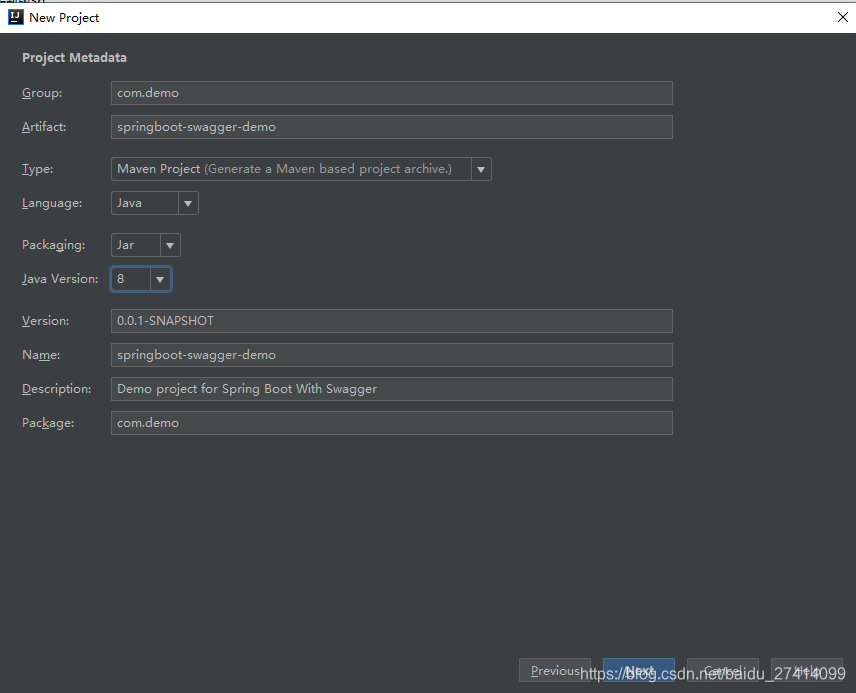Click the Group input field

(391, 93)
